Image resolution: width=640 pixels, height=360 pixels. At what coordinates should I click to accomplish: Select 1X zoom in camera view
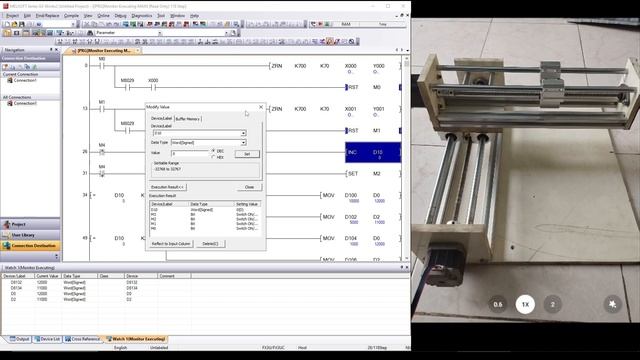(525, 304)
